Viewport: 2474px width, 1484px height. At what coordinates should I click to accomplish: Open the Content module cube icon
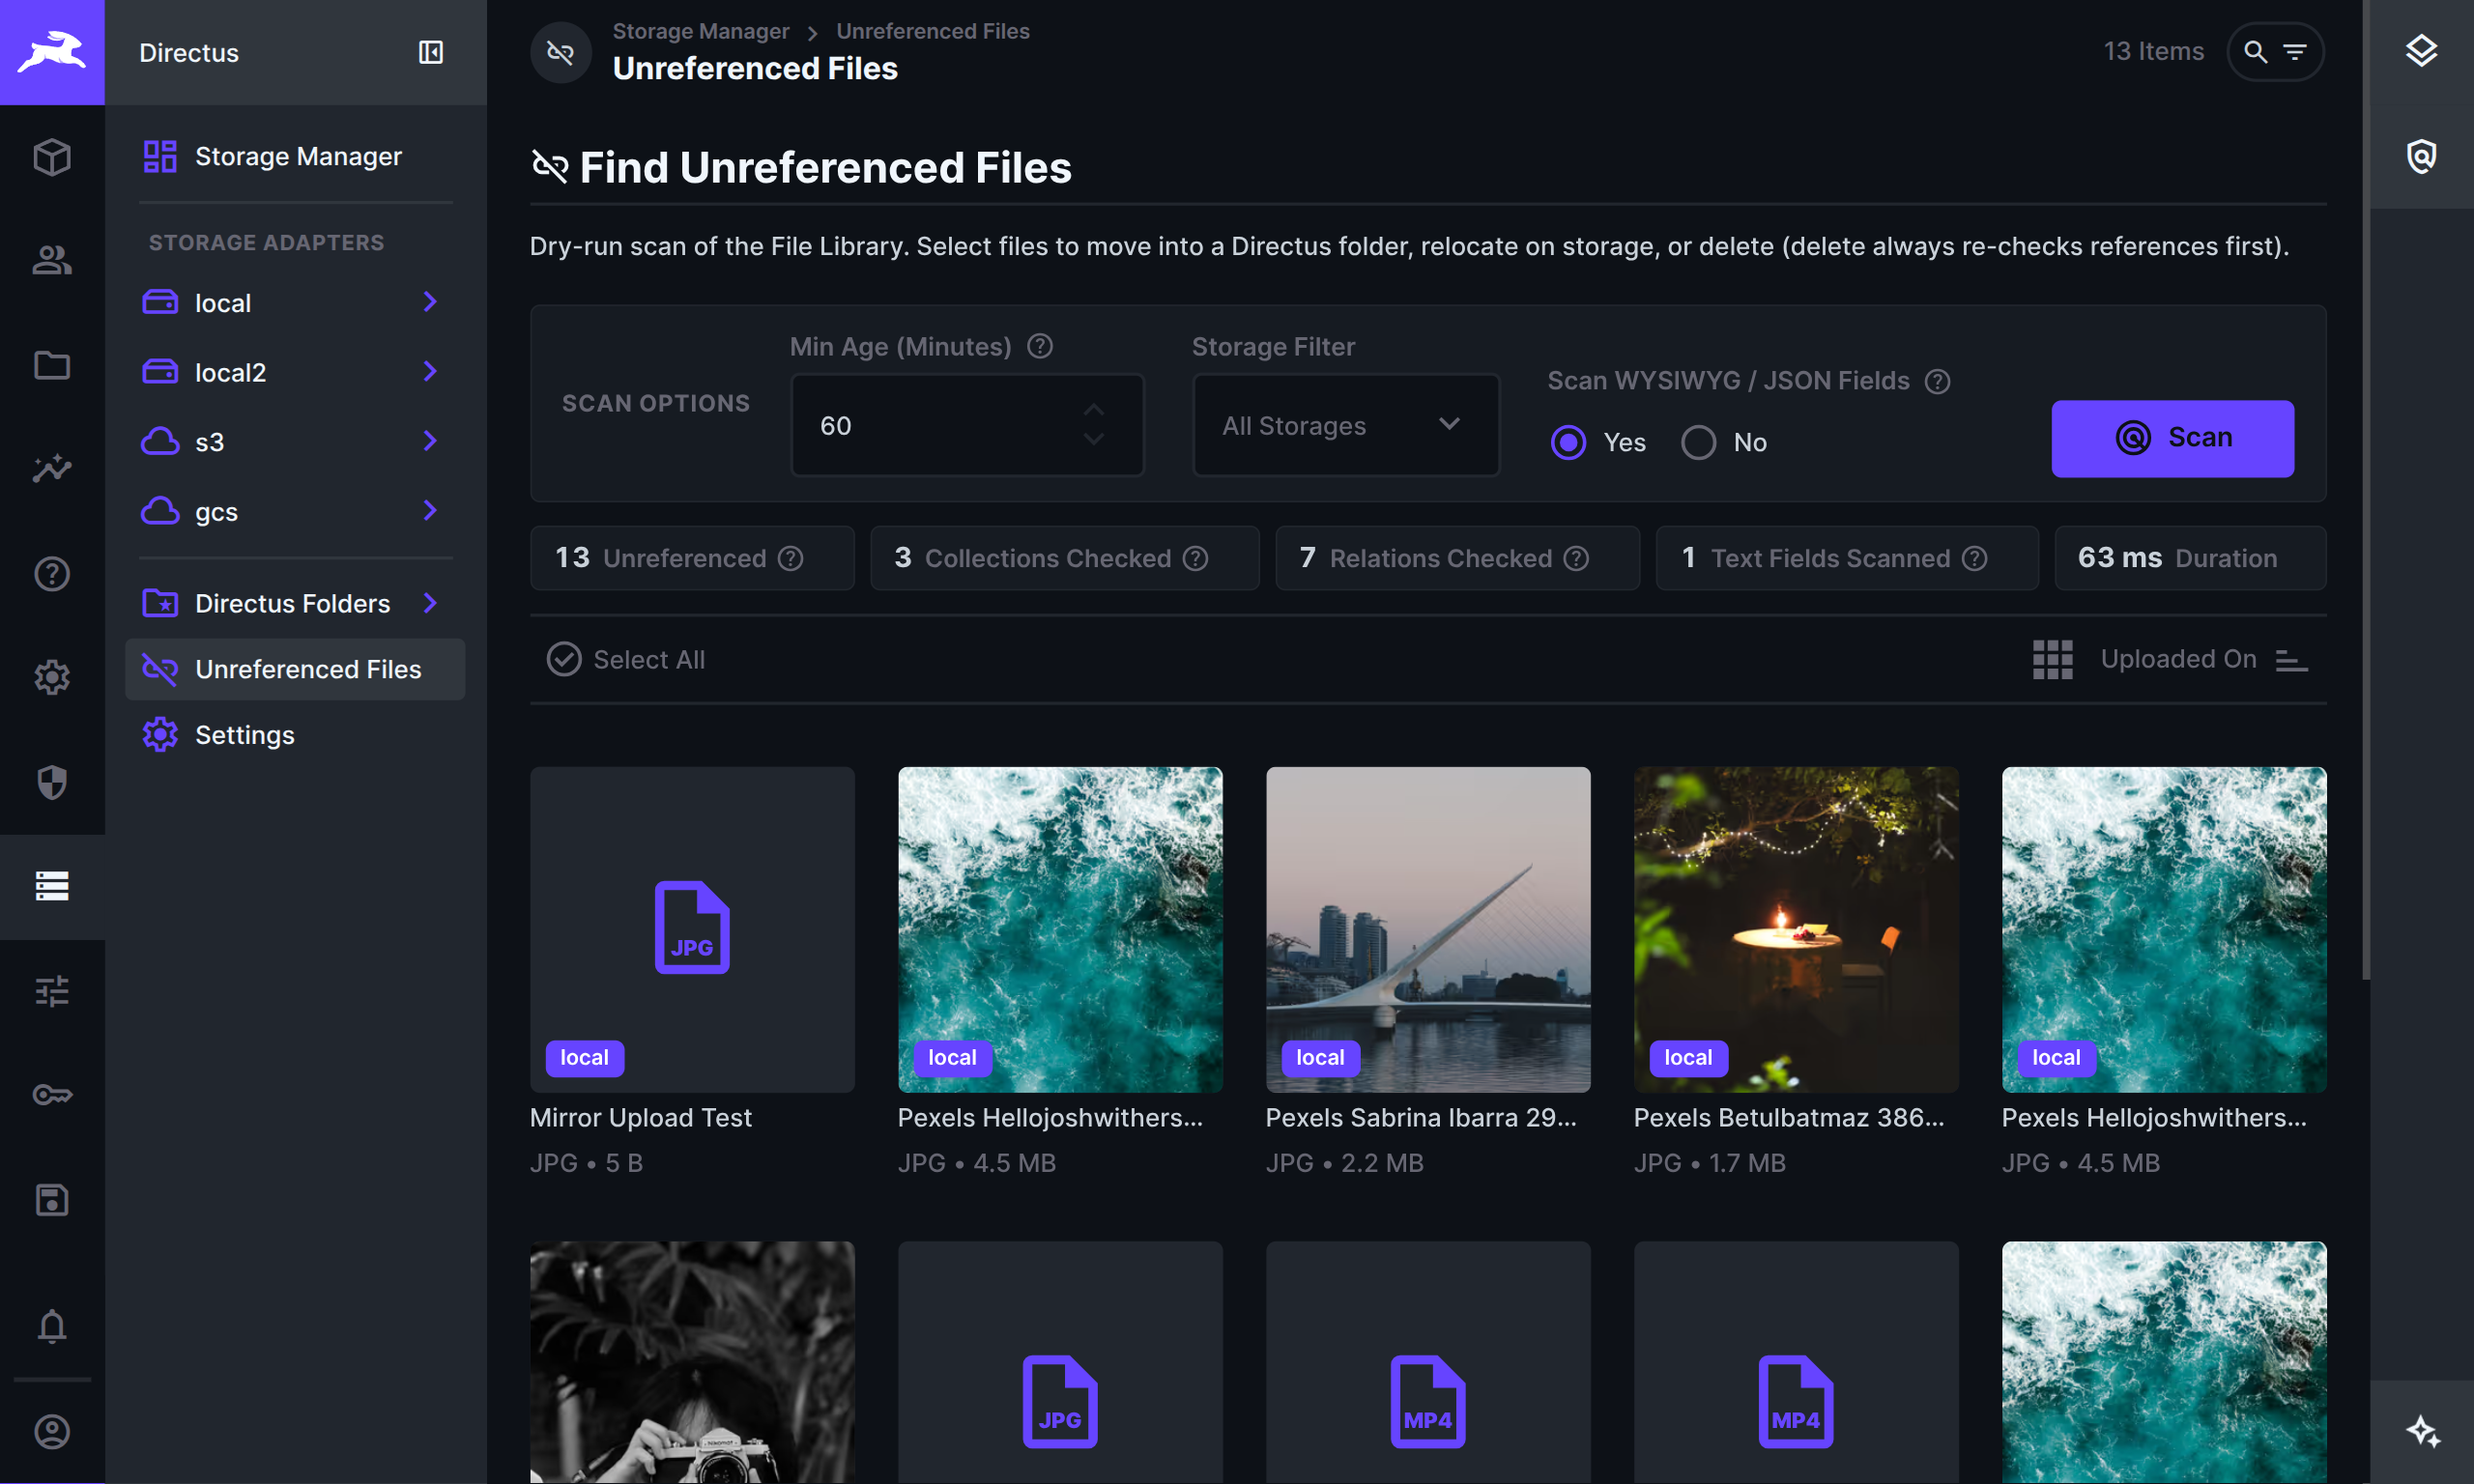pos(52,157)
